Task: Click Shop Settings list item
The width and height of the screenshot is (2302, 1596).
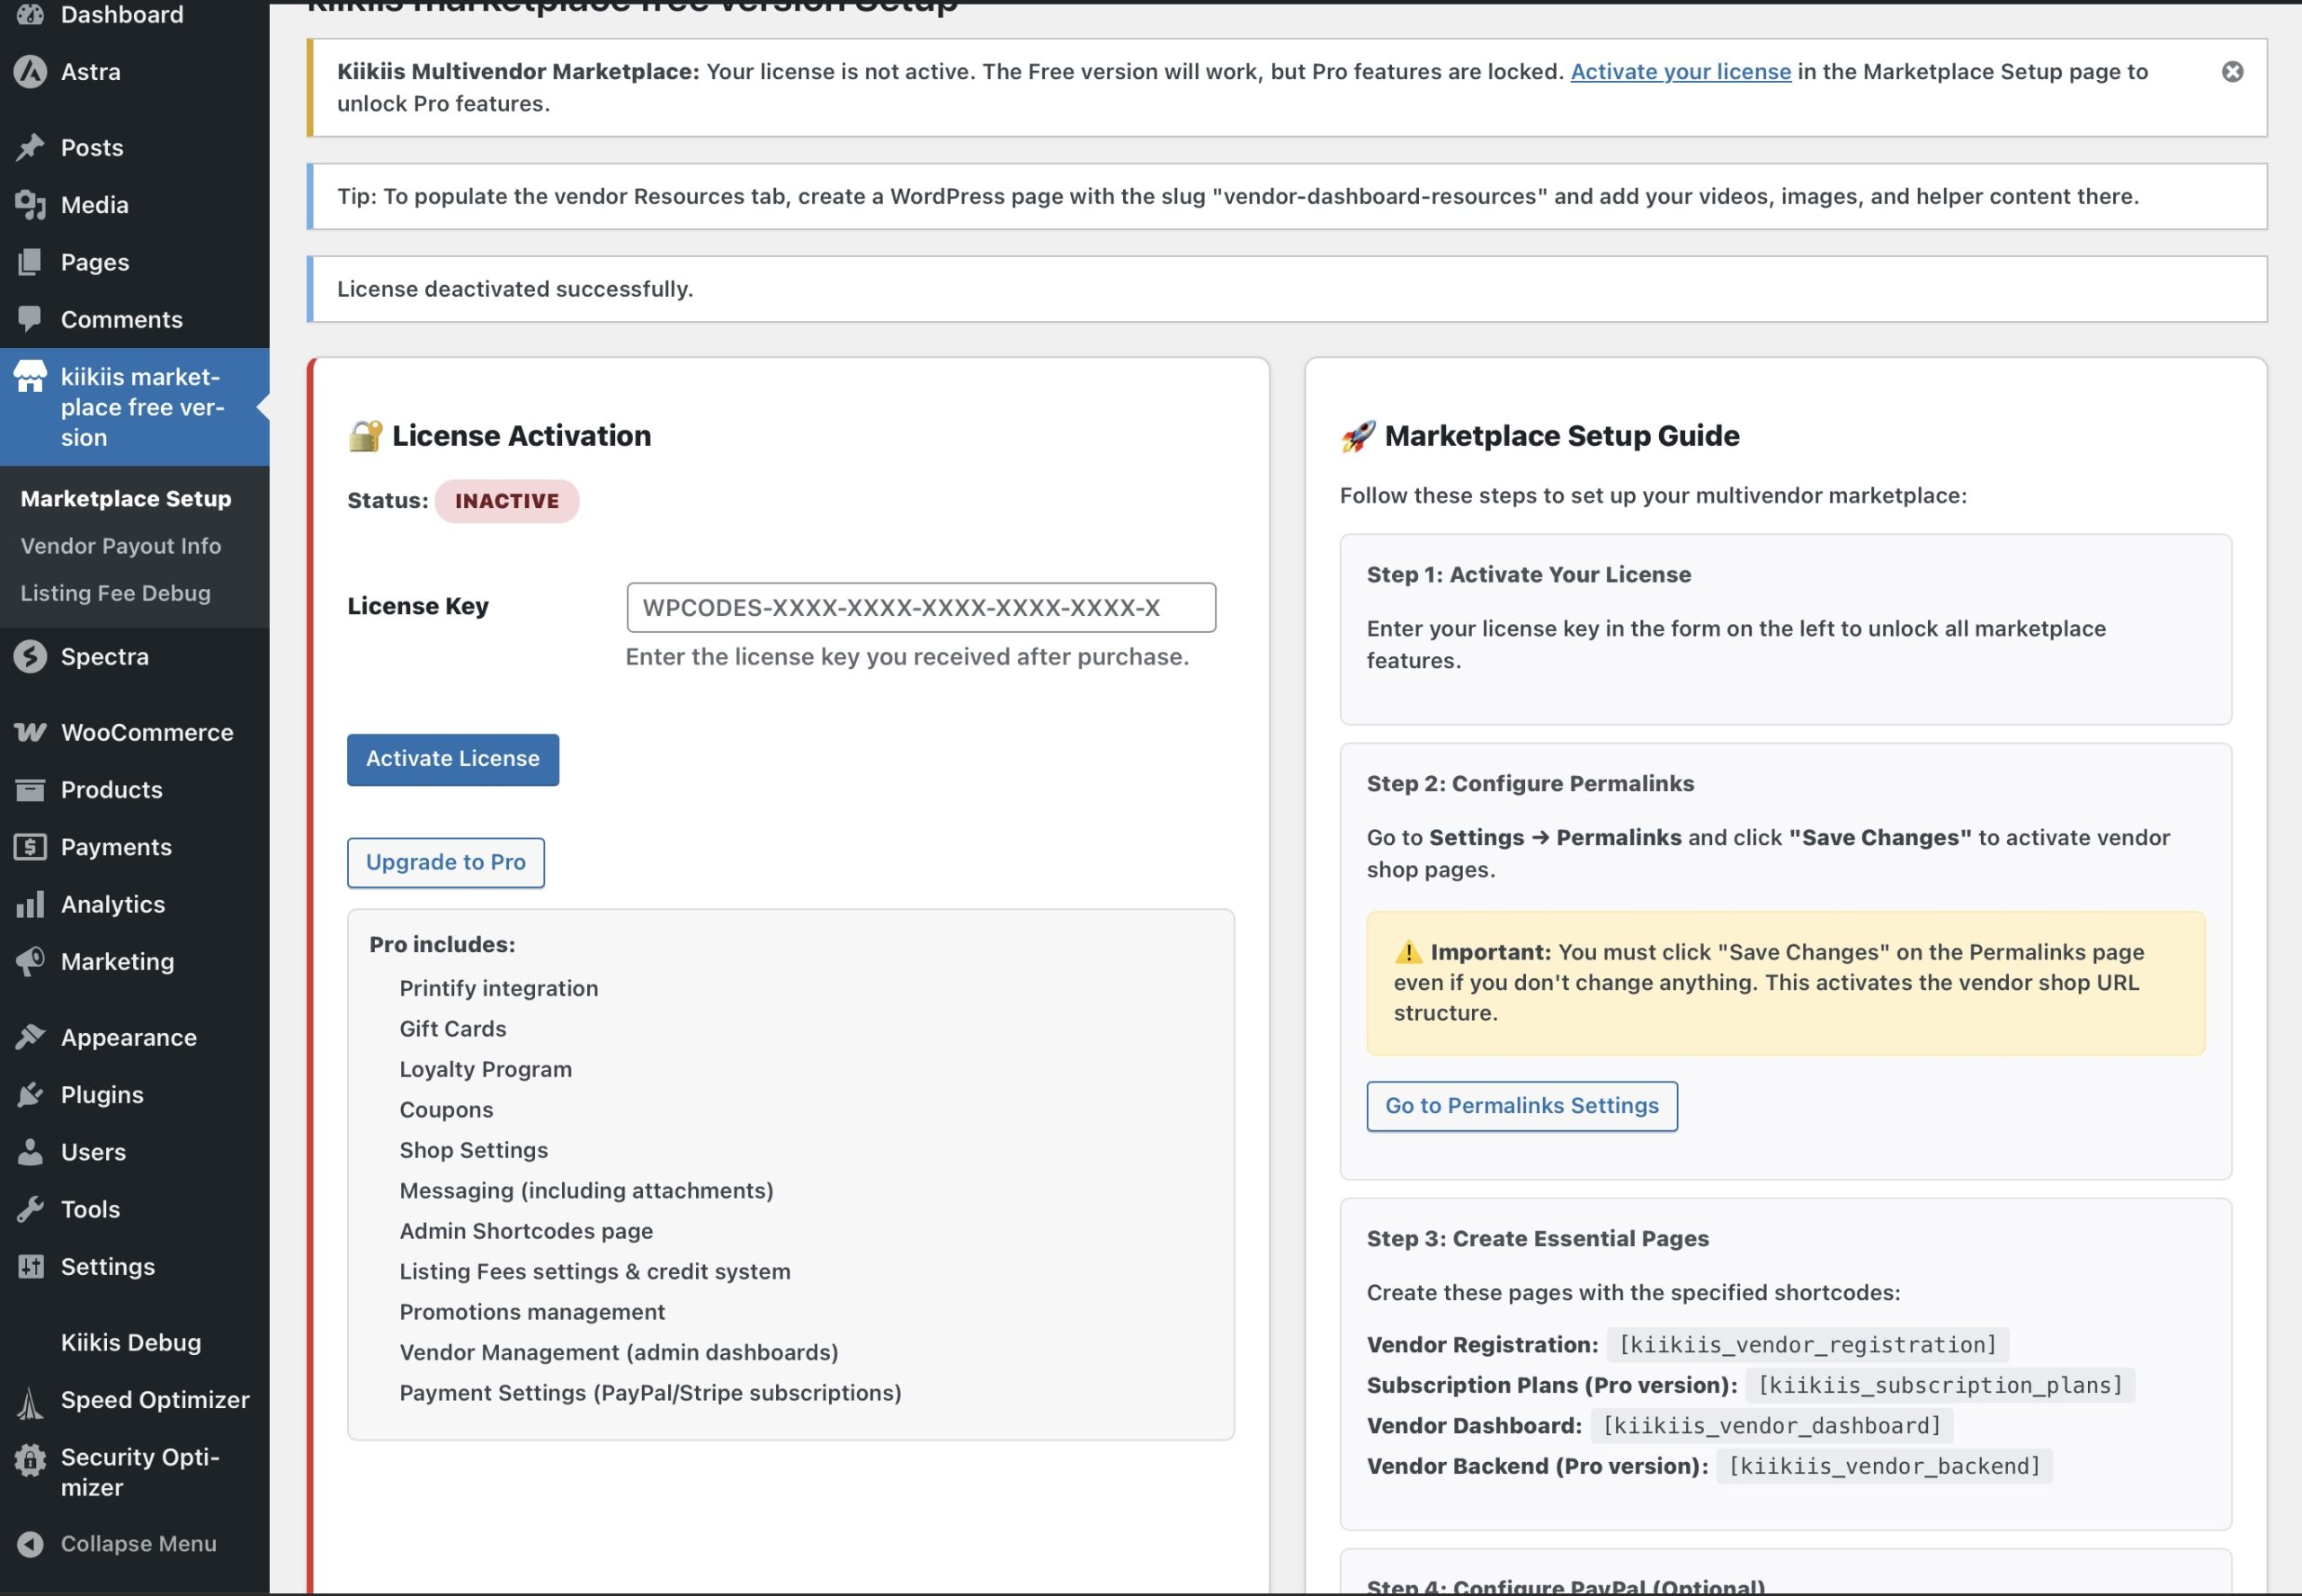Action: click(474, 1150)
